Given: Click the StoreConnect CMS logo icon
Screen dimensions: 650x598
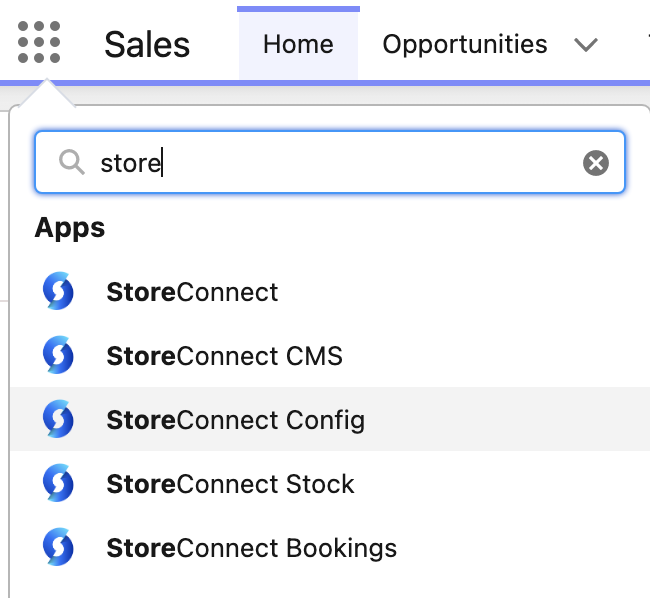Looking at the screenshot, I should click(58, 355).
